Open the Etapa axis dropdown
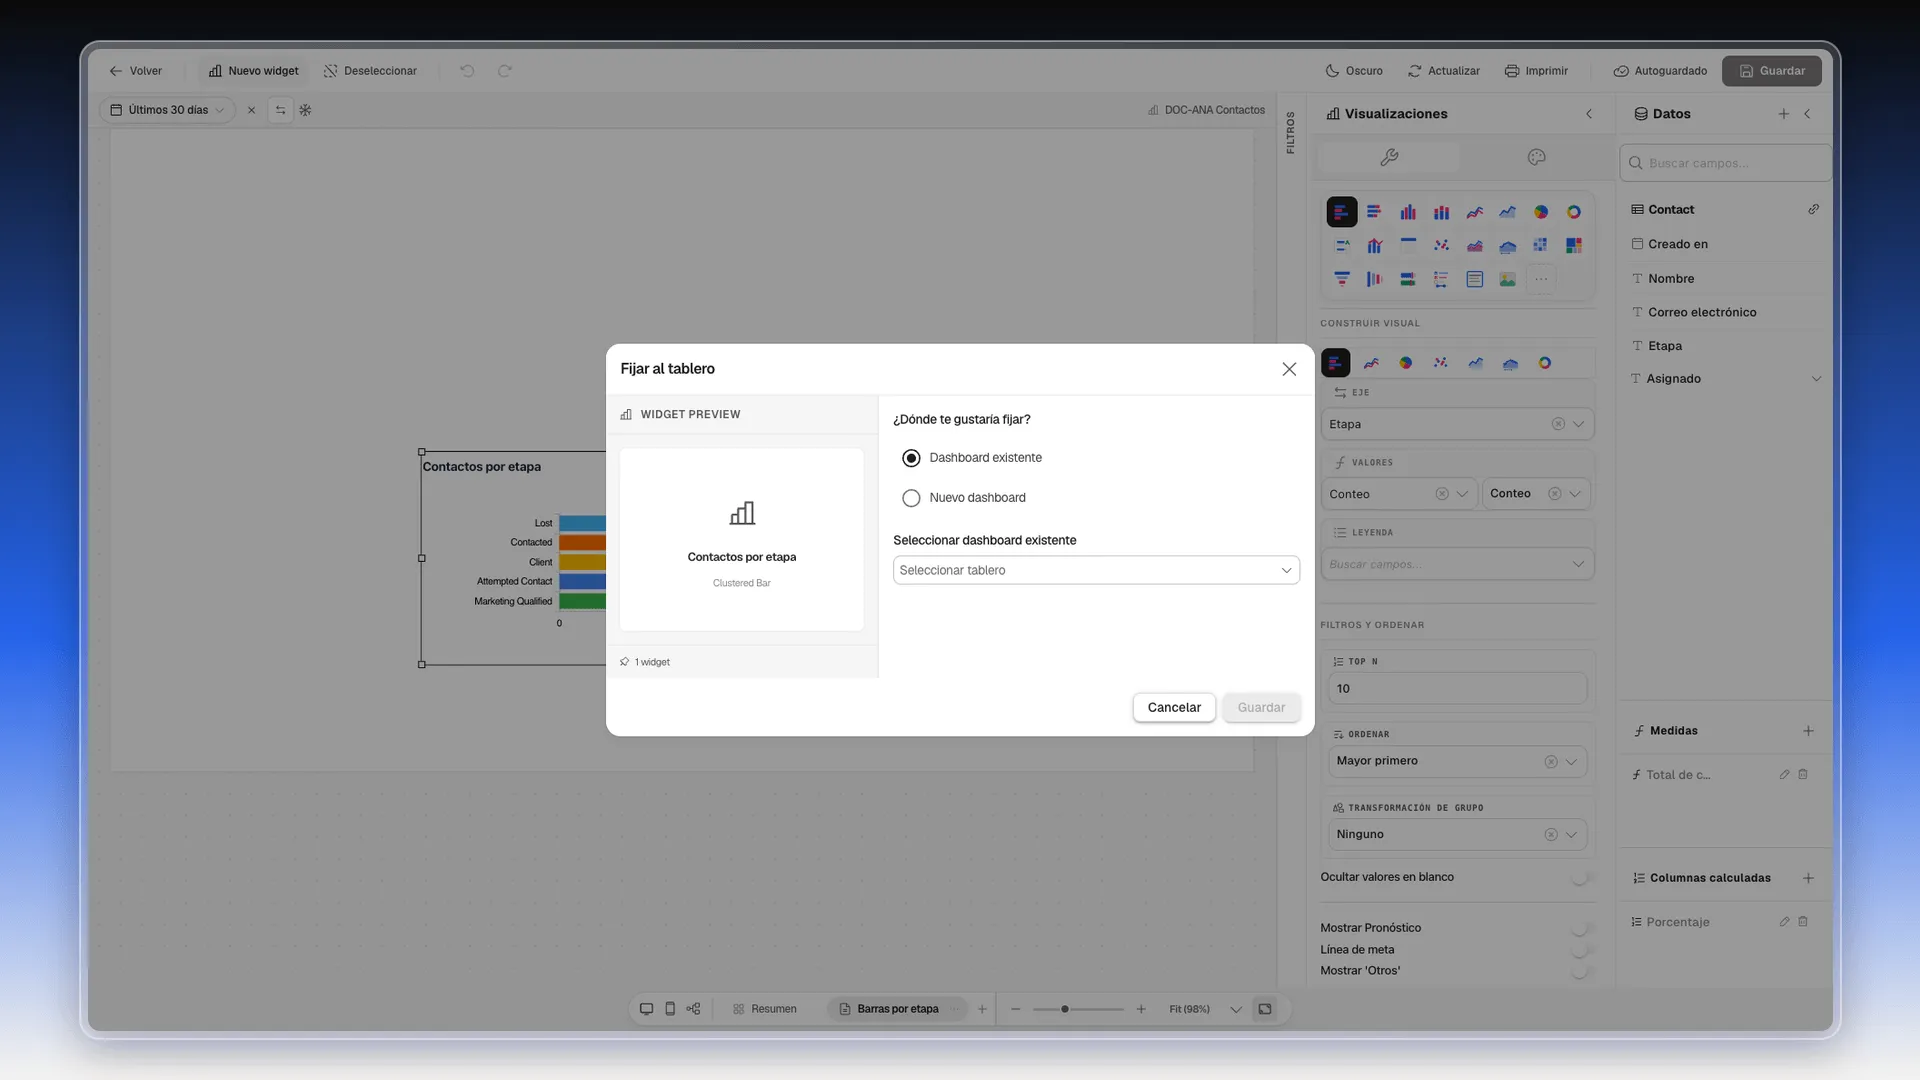This screenshot has width=1920, height=1080. pos(1578,424)
